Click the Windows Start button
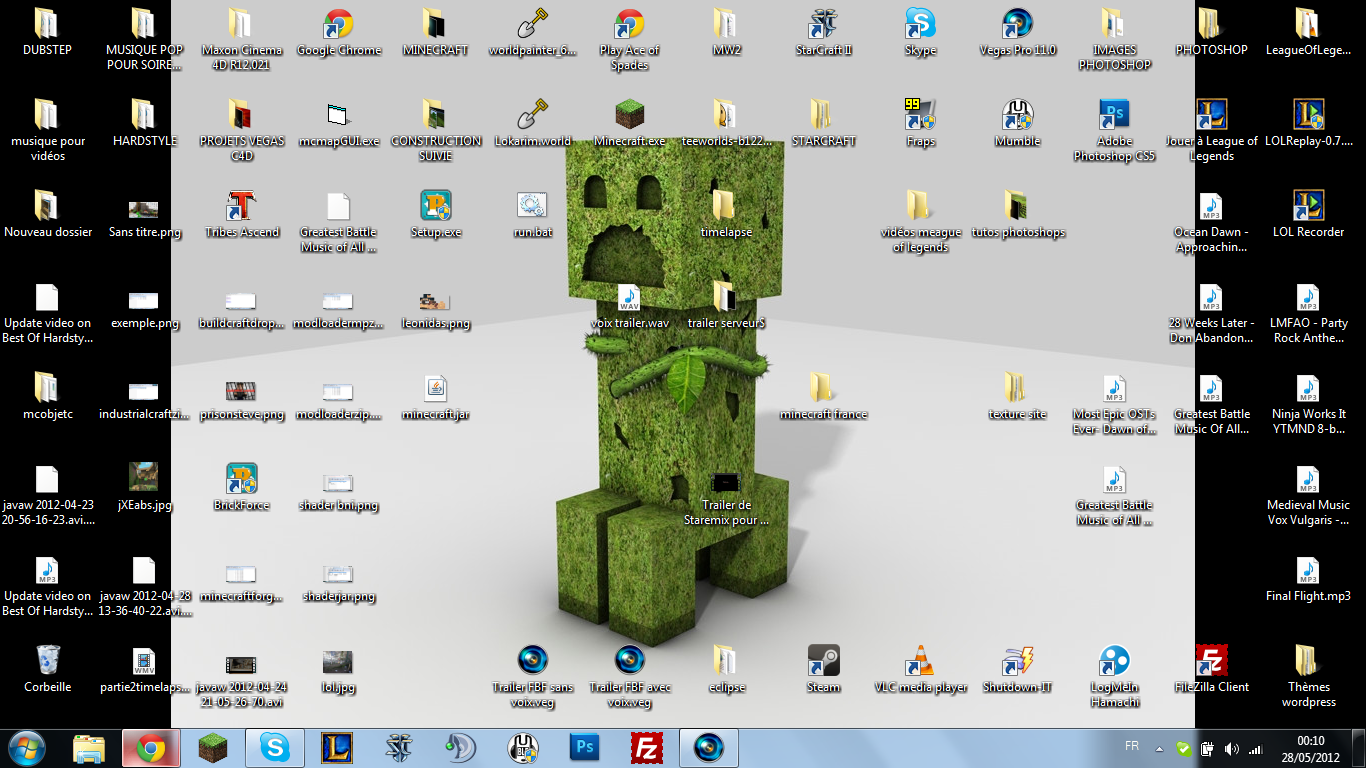Screen dimensions: 1366x768 click(x=25, y=748)
